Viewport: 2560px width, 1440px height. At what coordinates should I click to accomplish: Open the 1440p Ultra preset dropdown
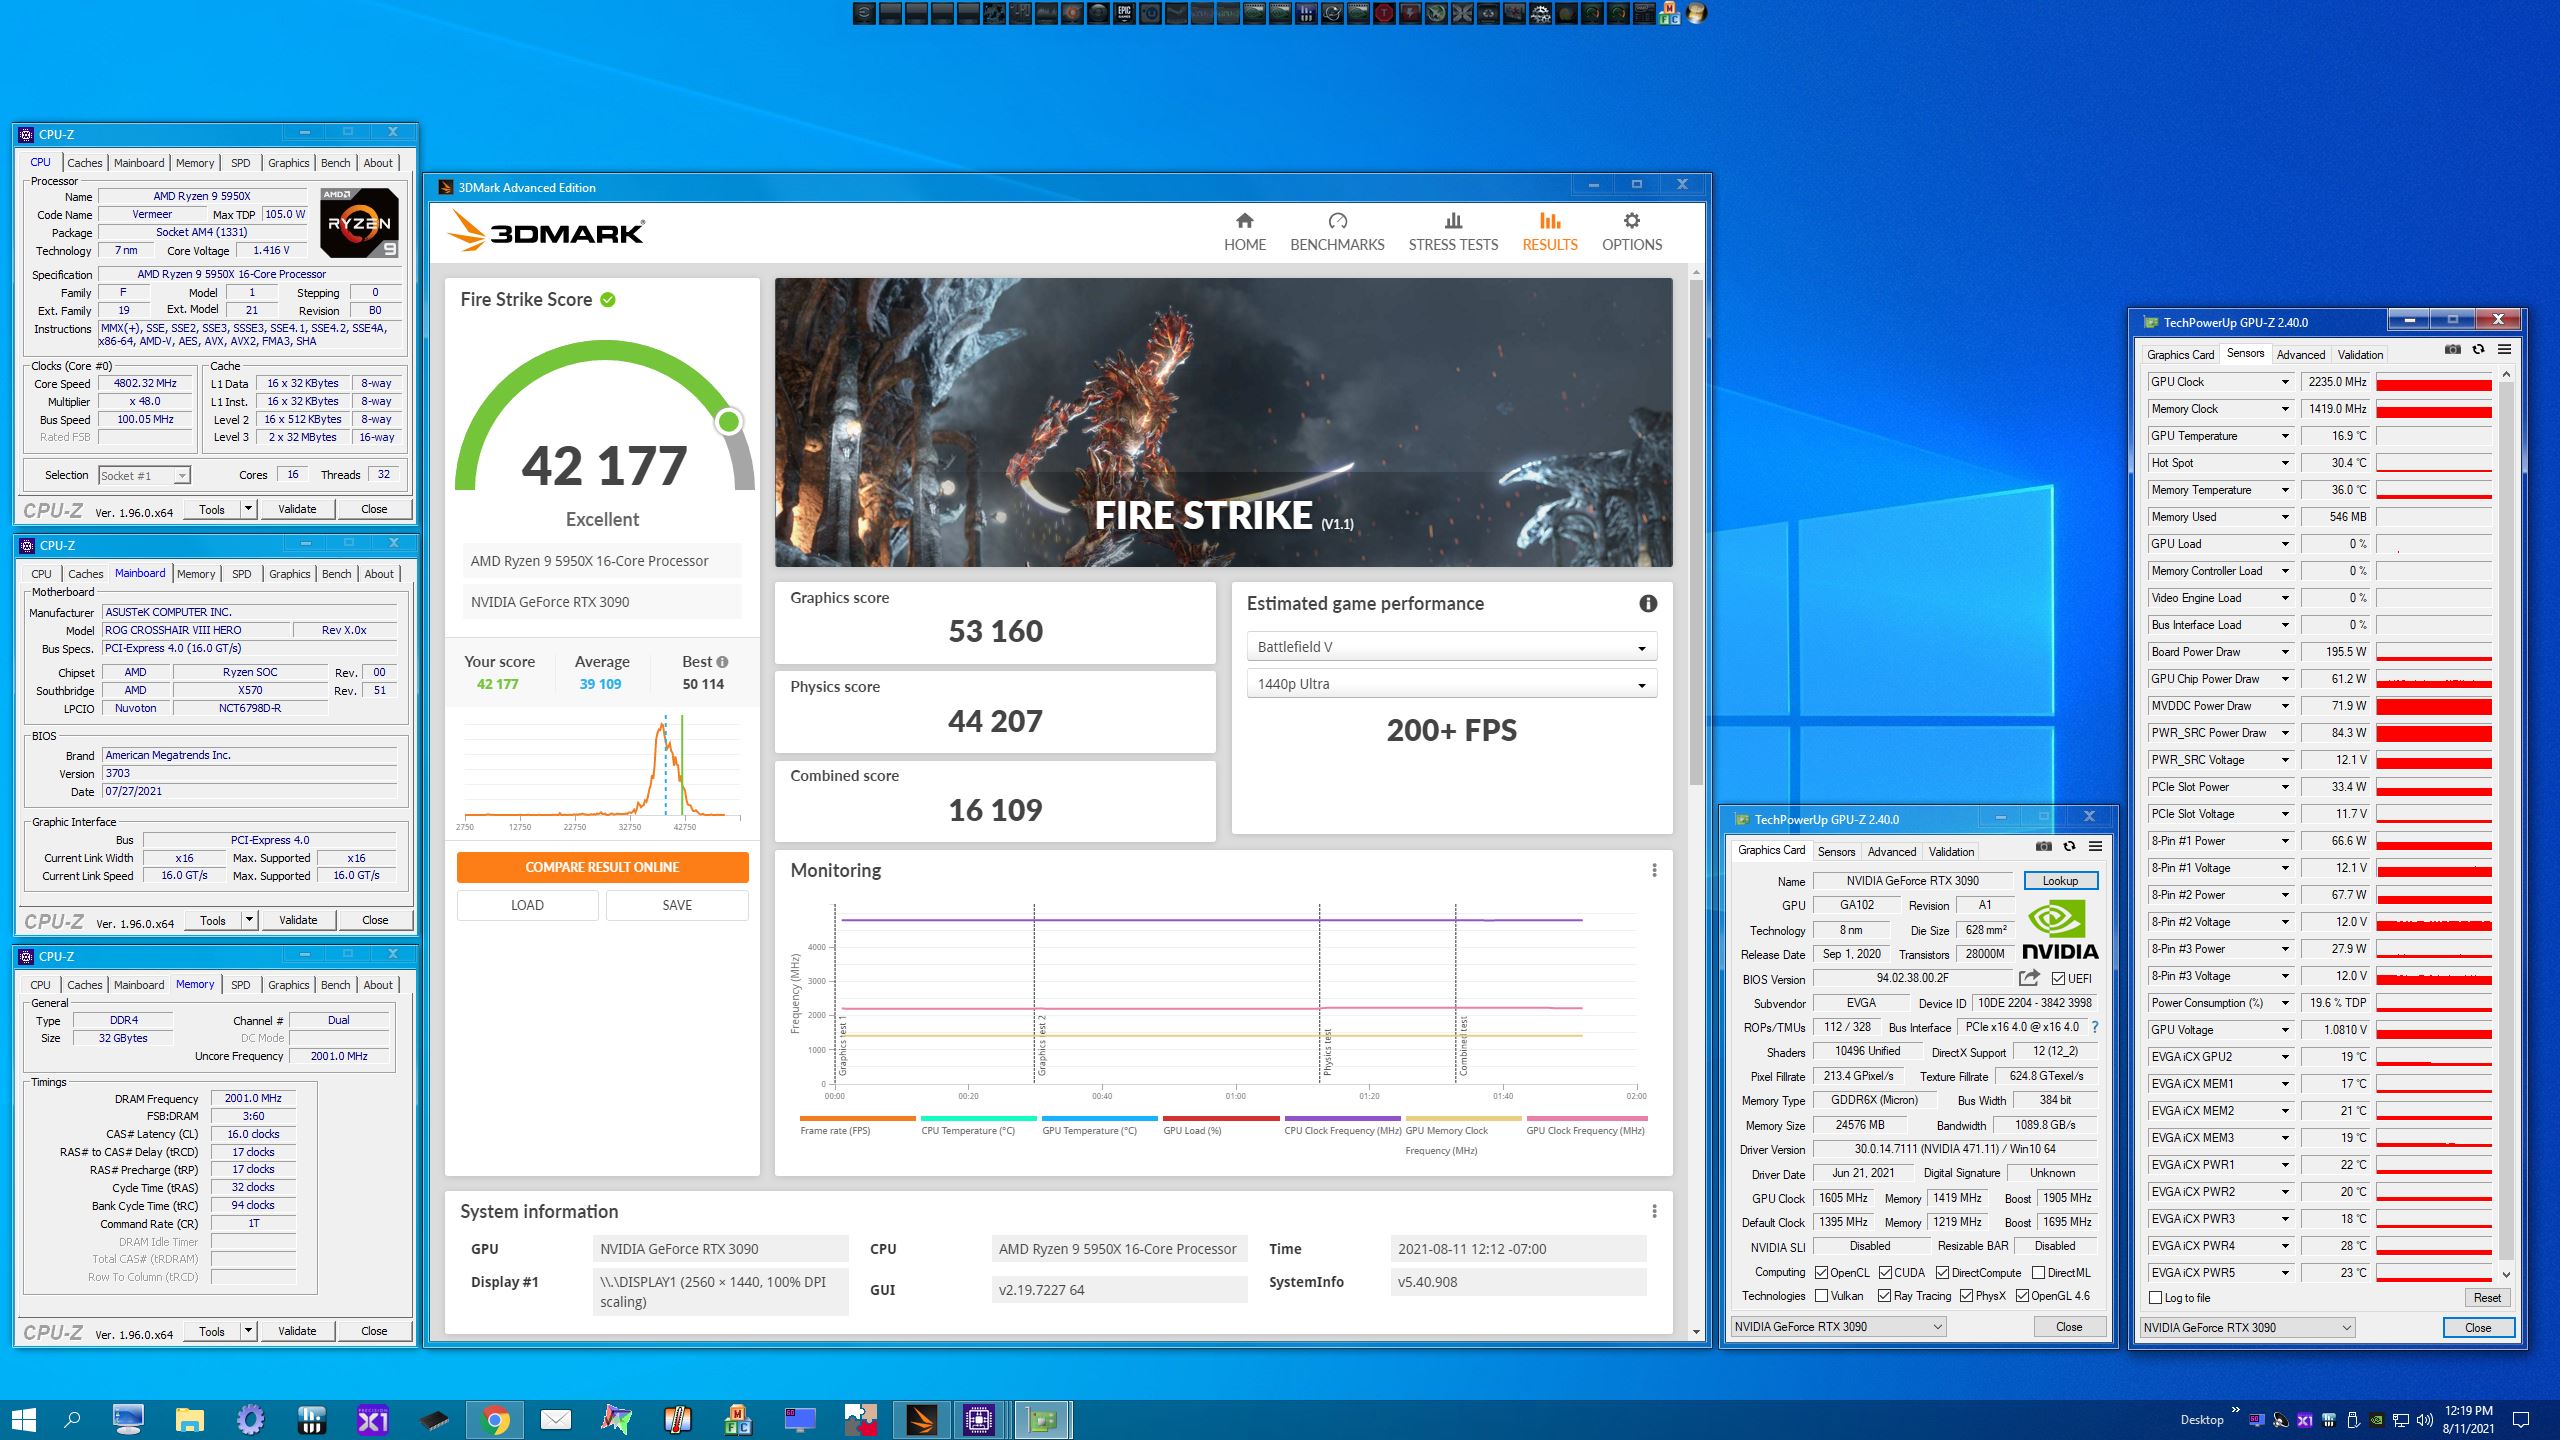coord(1451,684)
